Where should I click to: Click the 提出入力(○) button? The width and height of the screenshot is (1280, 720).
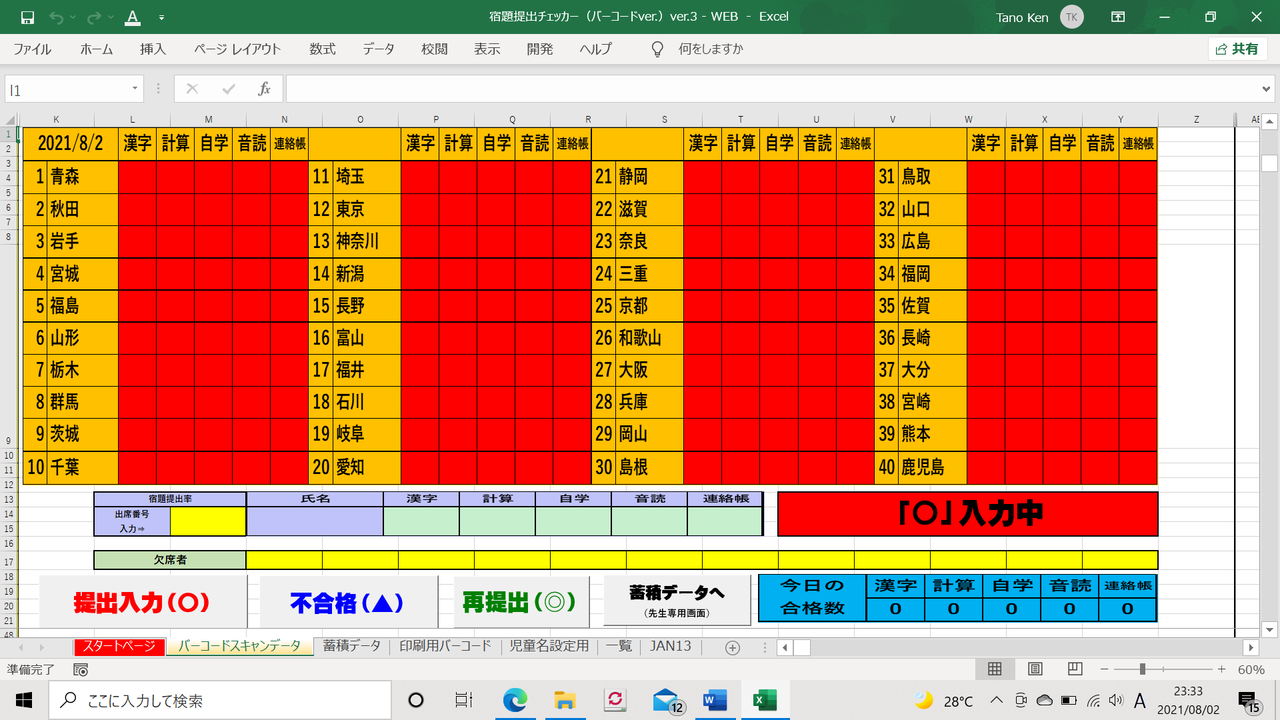(x=142, y=603)
